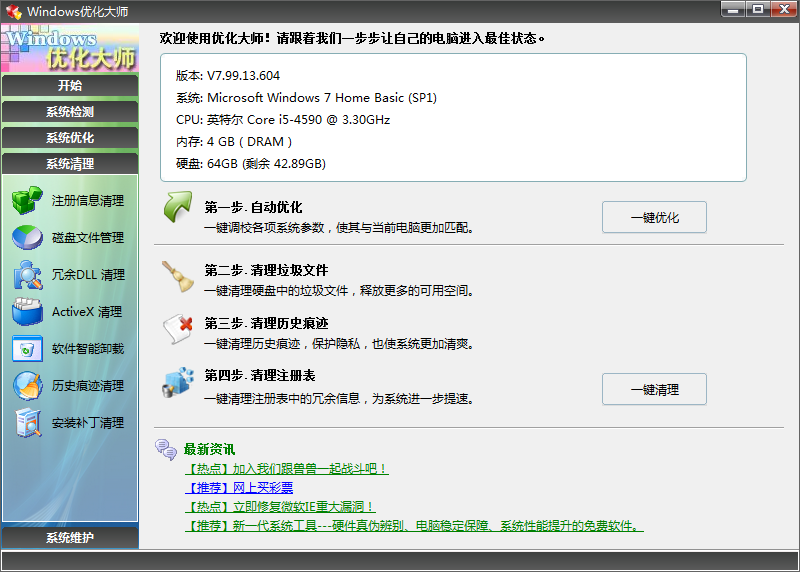Open the 系统维护 sidebar section

(70, 538)
